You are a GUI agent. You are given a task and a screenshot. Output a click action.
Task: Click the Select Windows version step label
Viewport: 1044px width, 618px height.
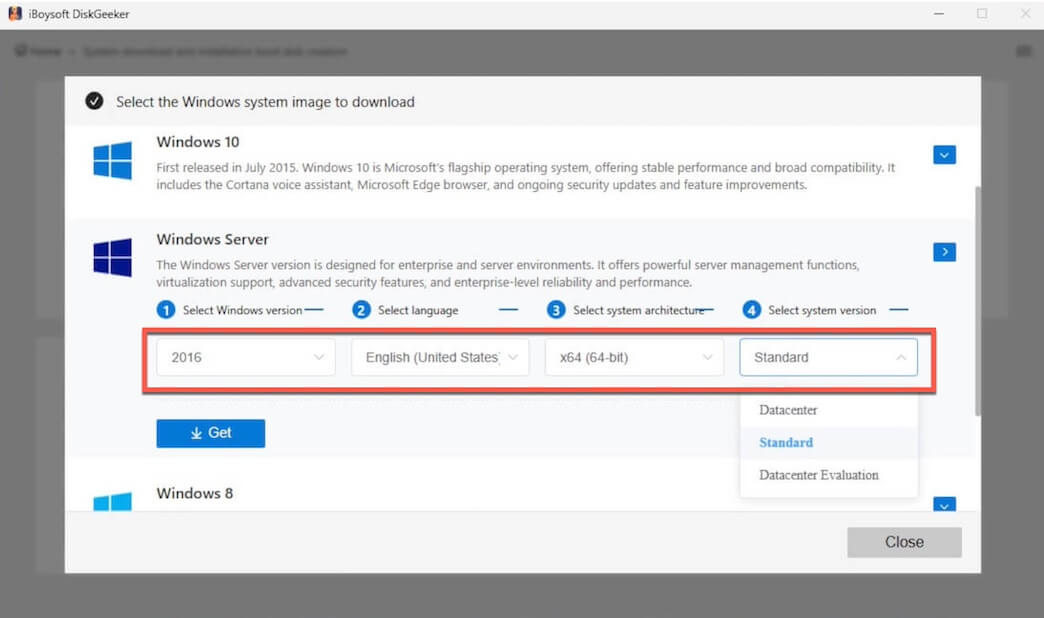[x=242, y=310]
